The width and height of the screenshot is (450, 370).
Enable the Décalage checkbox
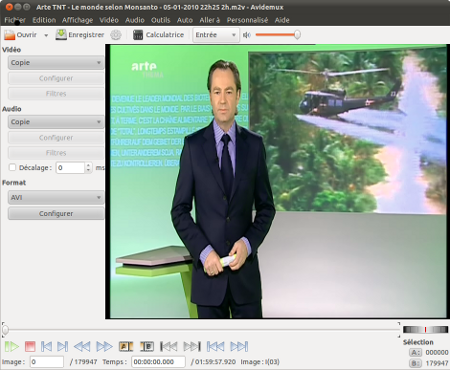point(12,167)
